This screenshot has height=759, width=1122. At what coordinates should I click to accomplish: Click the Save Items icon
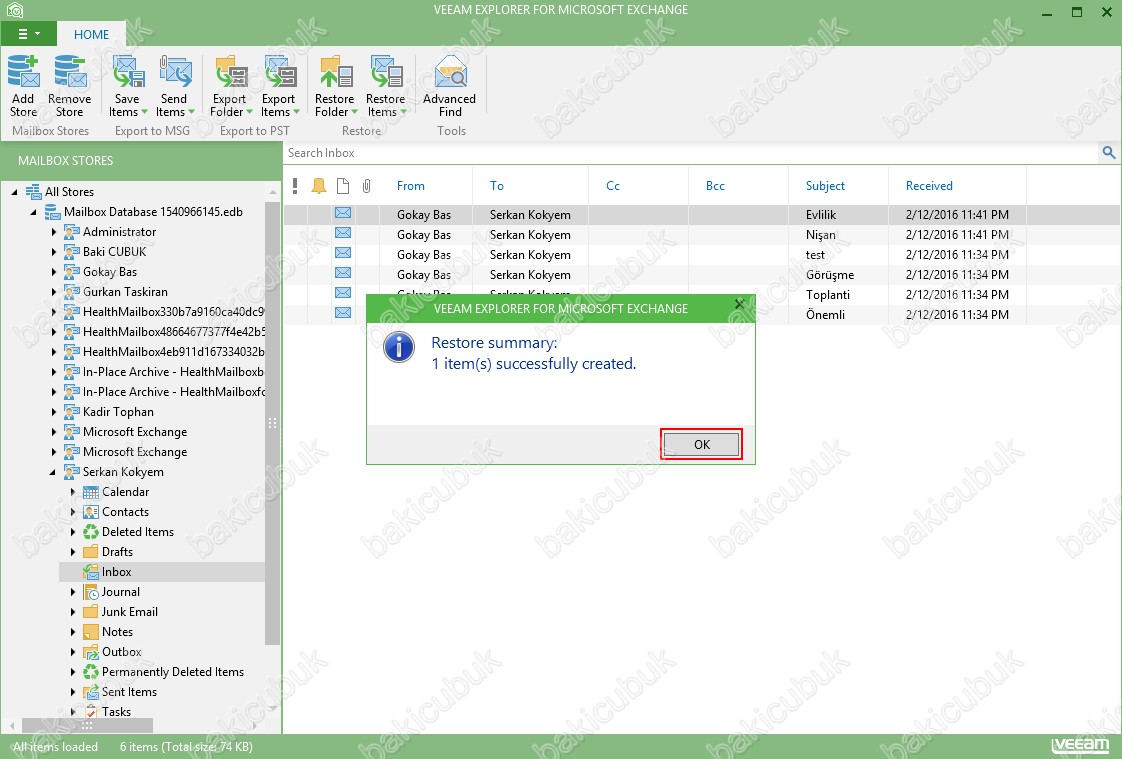[127, 72]
